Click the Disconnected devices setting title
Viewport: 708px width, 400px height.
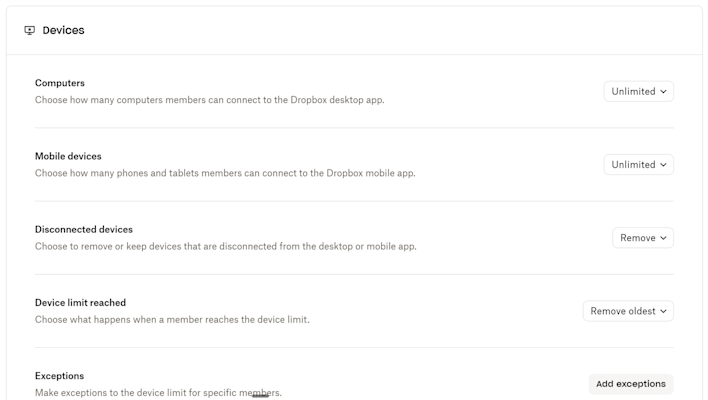[84, 229]
